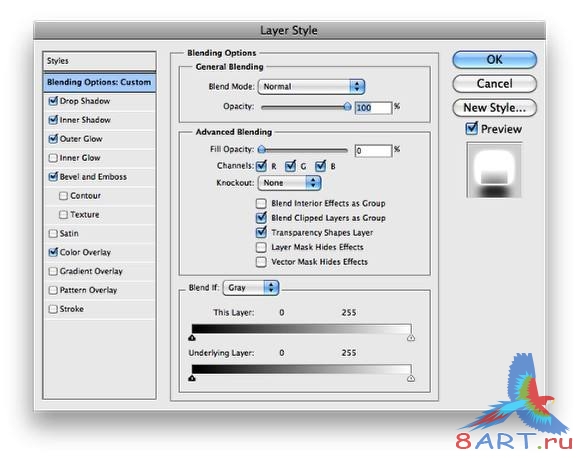Click the Underlying Layer black triangle marker
The image size is (580, 458).
[x=192, y=378]
